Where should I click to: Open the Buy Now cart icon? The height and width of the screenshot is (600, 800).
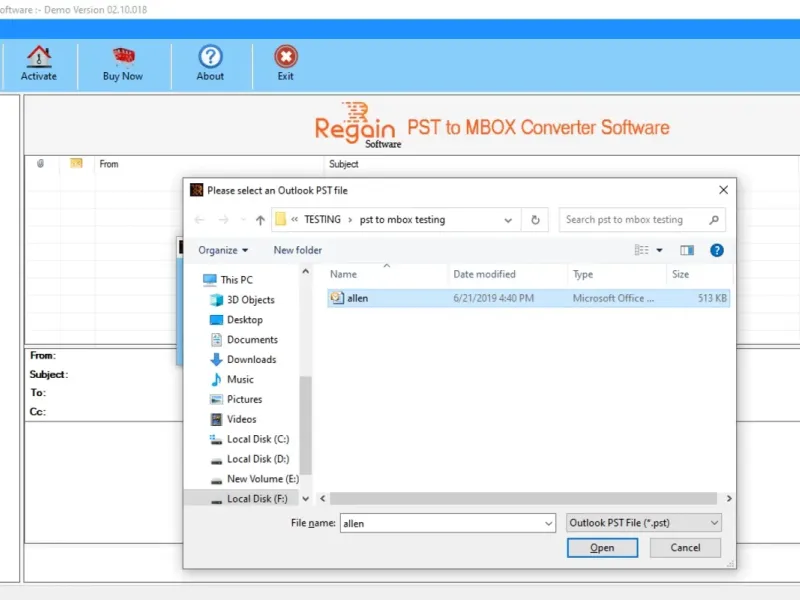(x=123, y=56)
